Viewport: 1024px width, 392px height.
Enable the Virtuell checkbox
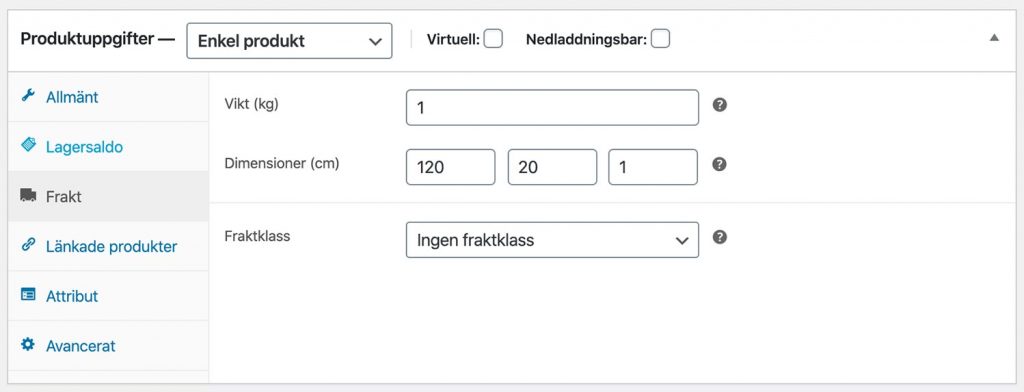click(493, 39)
